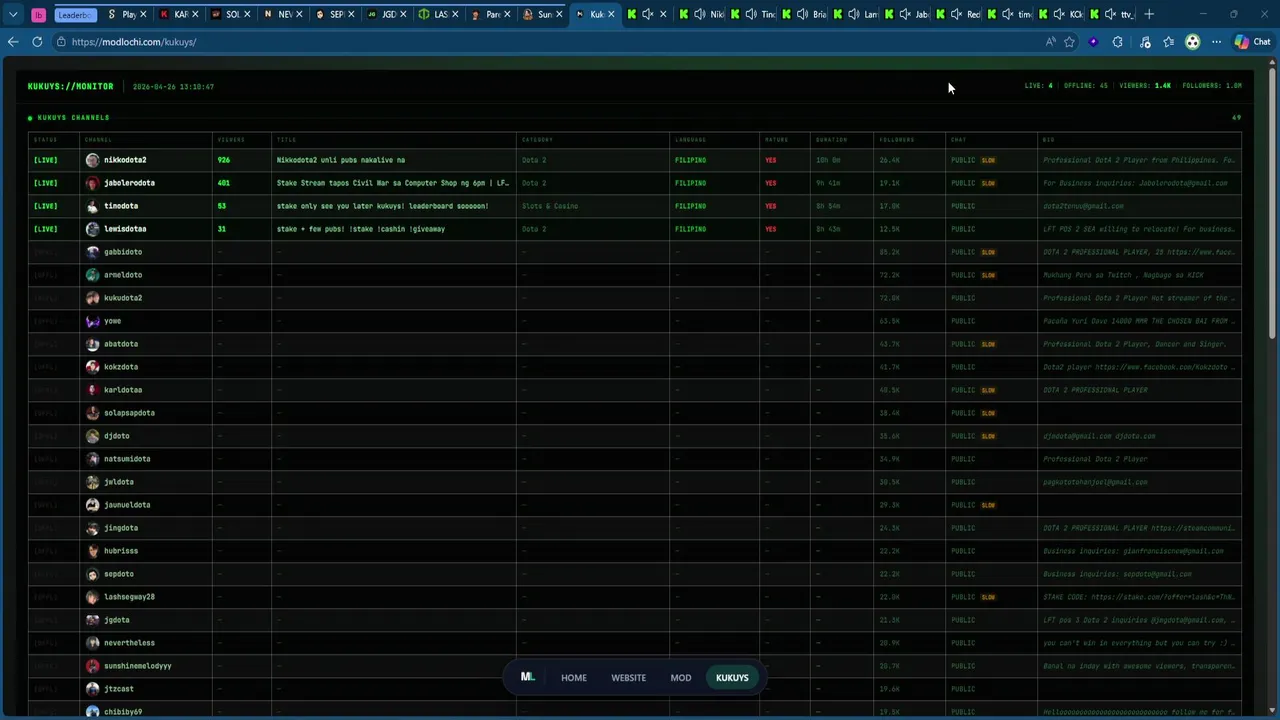Close the active Kukuys tab
The width and height of the screenshot is (1280, 720).
point(610,14)
